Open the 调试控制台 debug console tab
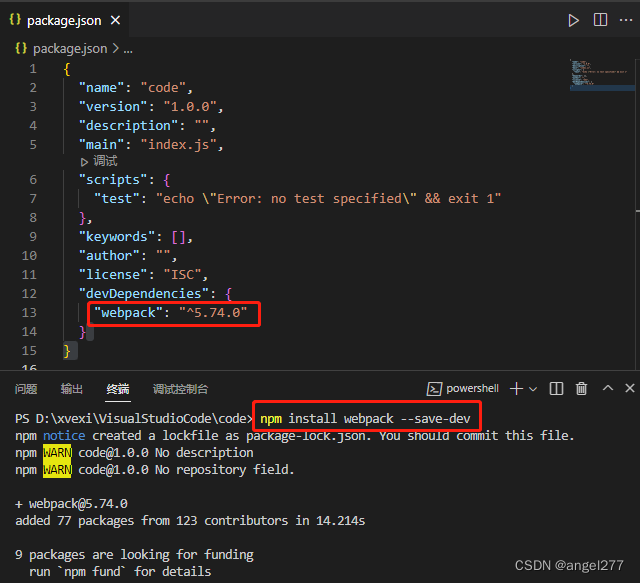640x583 pixels. pyautogui.click(x=180, y=389)
